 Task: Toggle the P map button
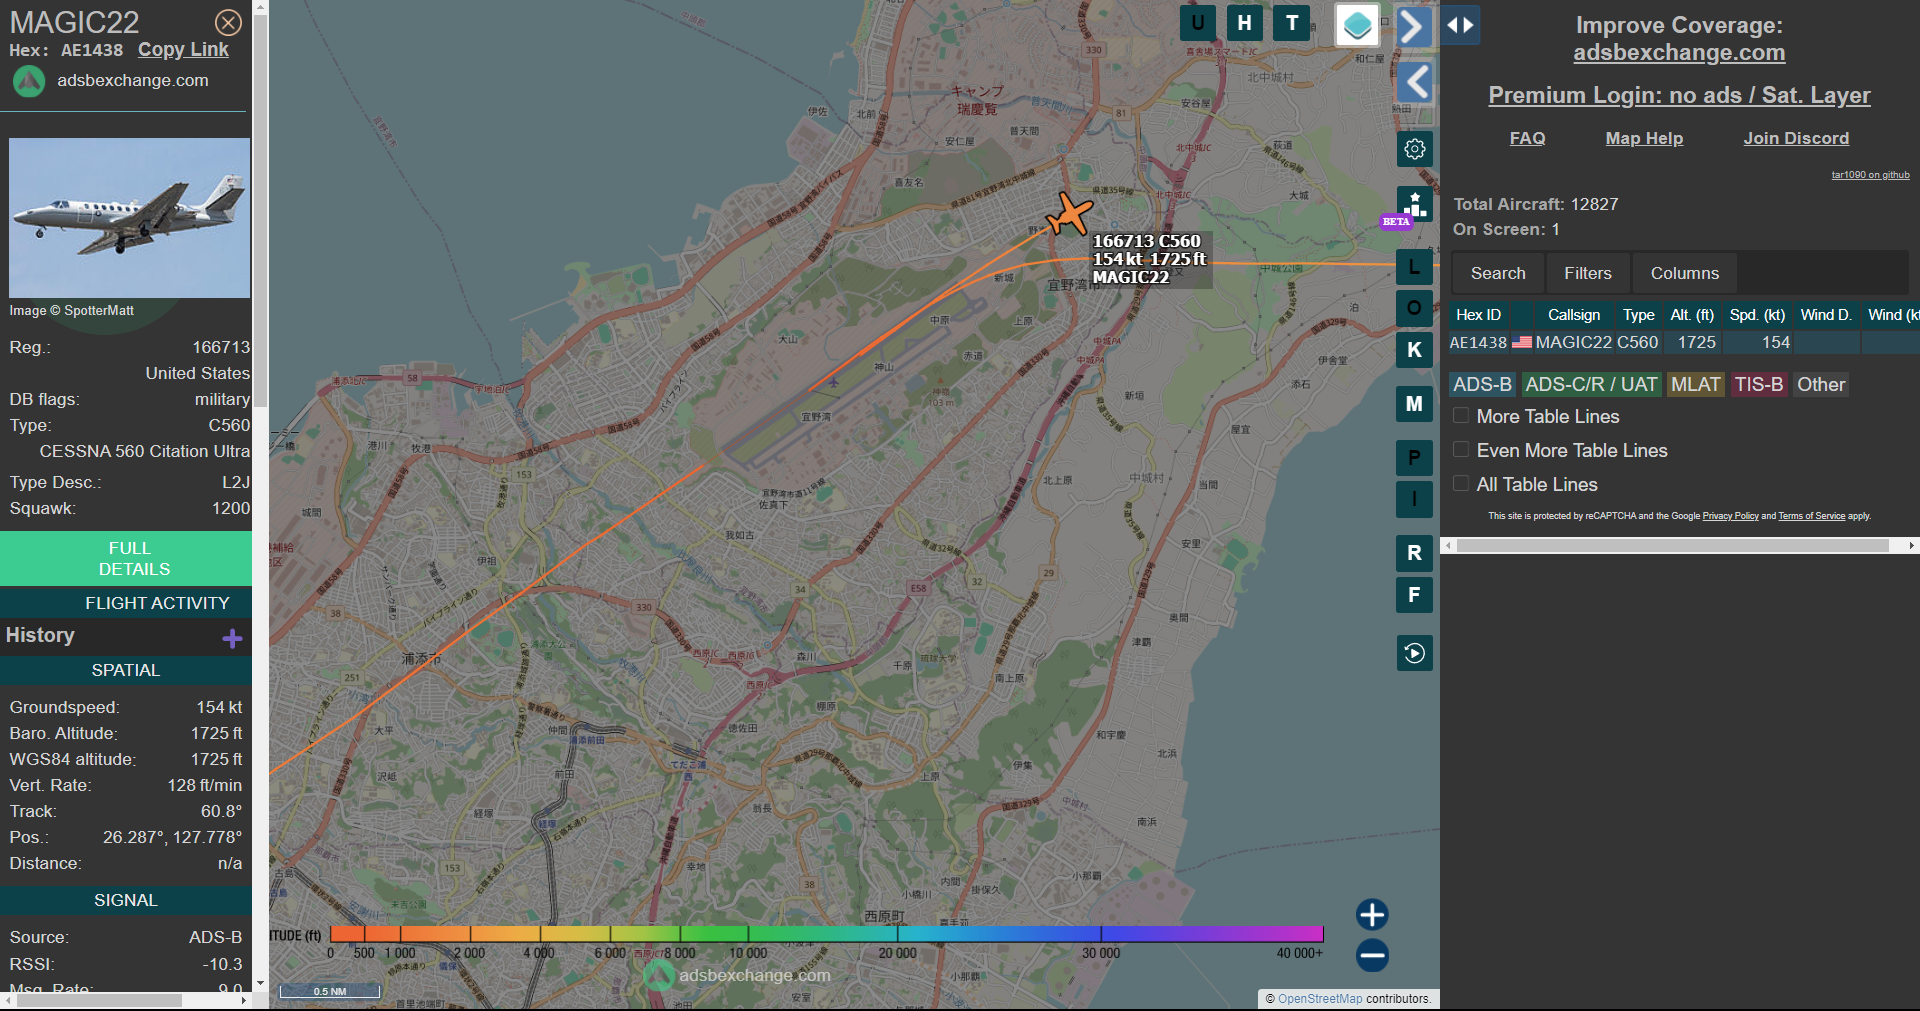pos(1414,458)
